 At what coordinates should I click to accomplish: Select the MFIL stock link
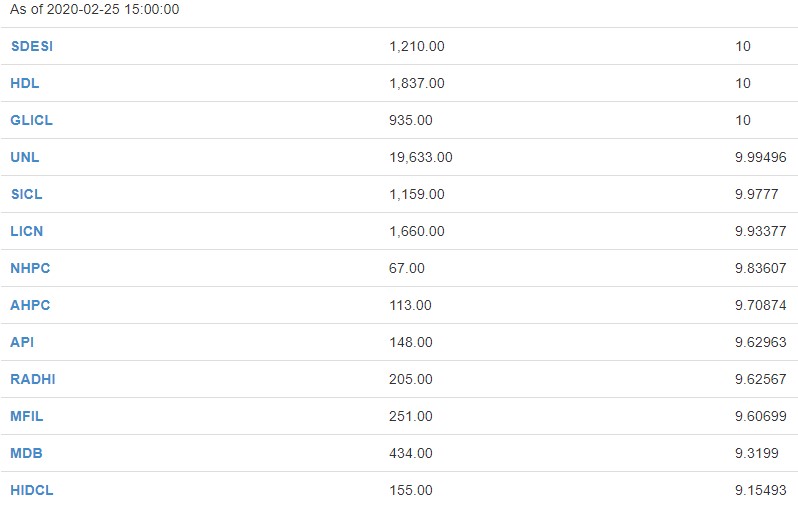point(27,416)
